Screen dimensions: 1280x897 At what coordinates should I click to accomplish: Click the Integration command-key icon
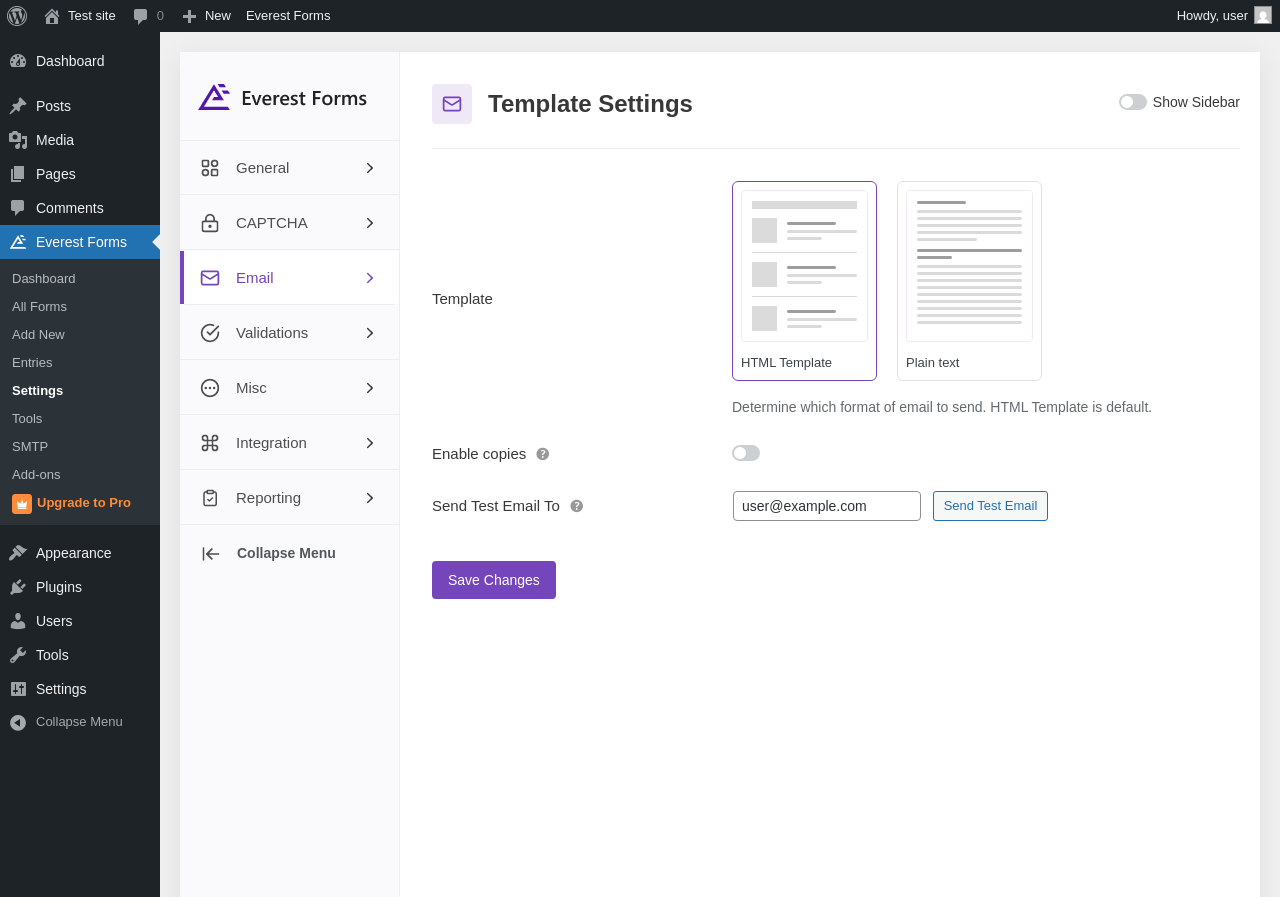pyautogui.click(x=210, y=443)
